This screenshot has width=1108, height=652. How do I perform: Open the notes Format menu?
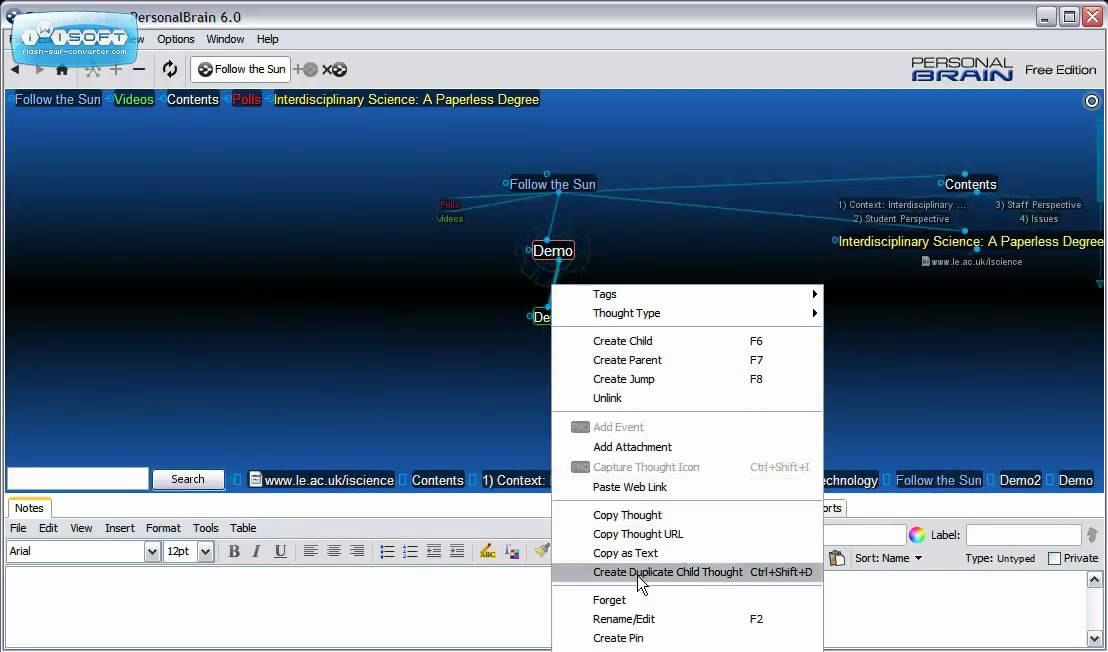tap(163, 528)
